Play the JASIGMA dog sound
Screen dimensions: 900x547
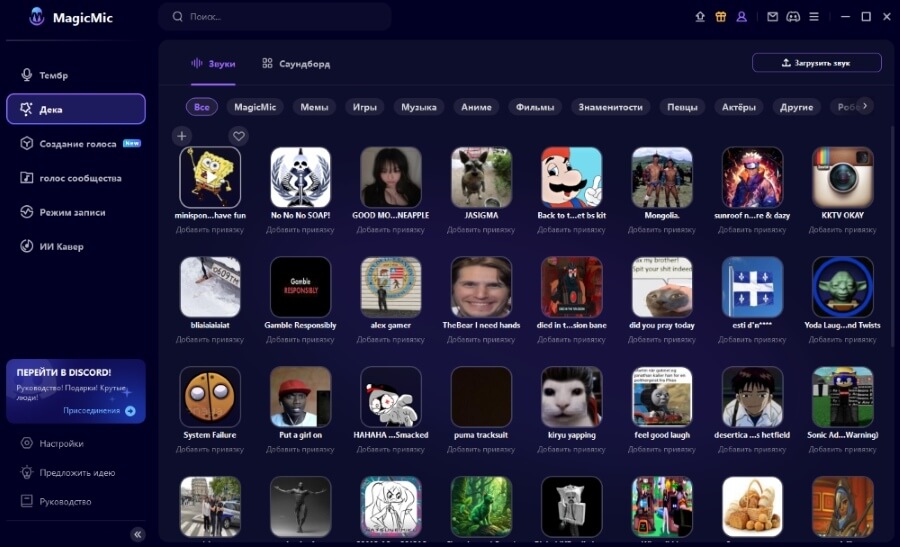pos(481,177)
